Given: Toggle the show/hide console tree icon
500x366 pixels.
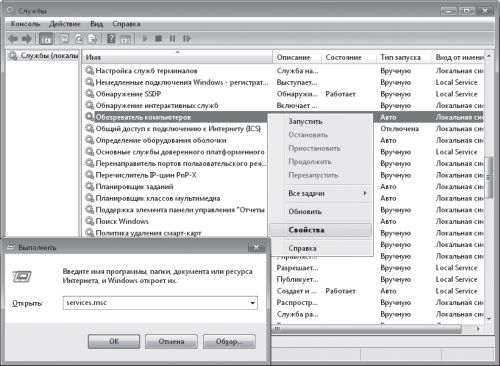Looking at the screenshot, I should pos(46,39).
